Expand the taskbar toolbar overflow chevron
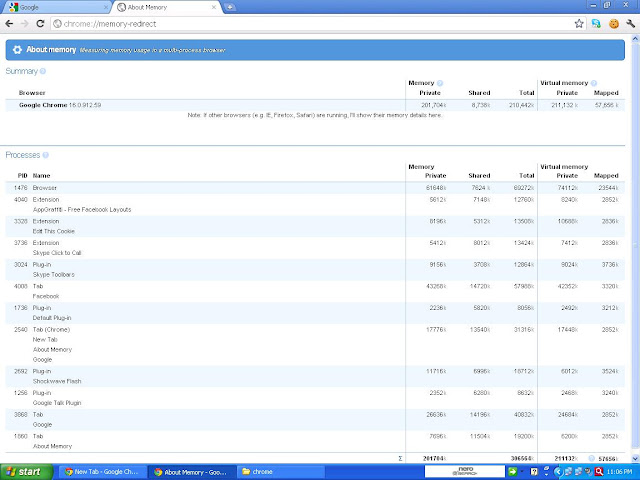 pyautogui.click(x=547, y=474)
